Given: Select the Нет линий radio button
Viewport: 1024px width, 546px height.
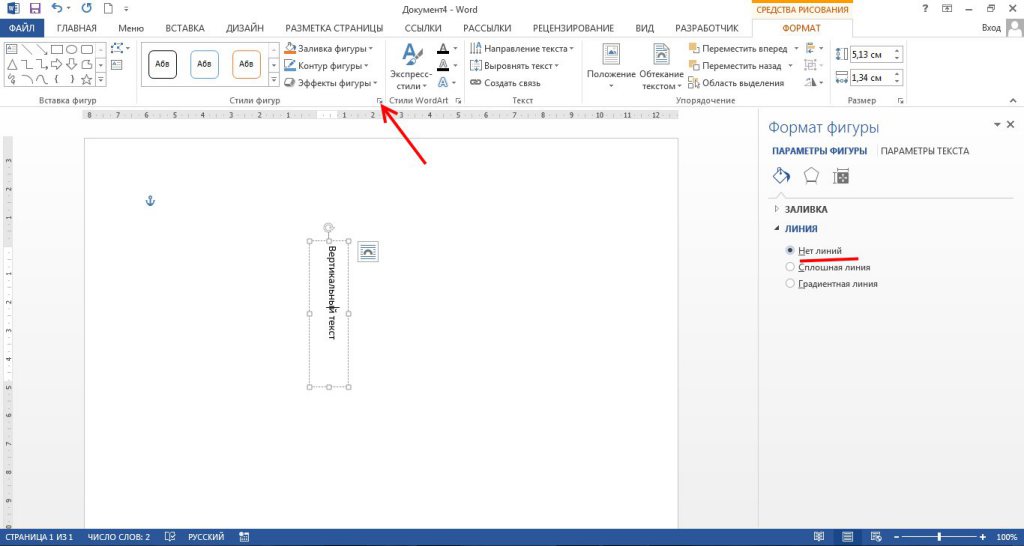Looking at the screenshot, I should [x=790, y=250].
